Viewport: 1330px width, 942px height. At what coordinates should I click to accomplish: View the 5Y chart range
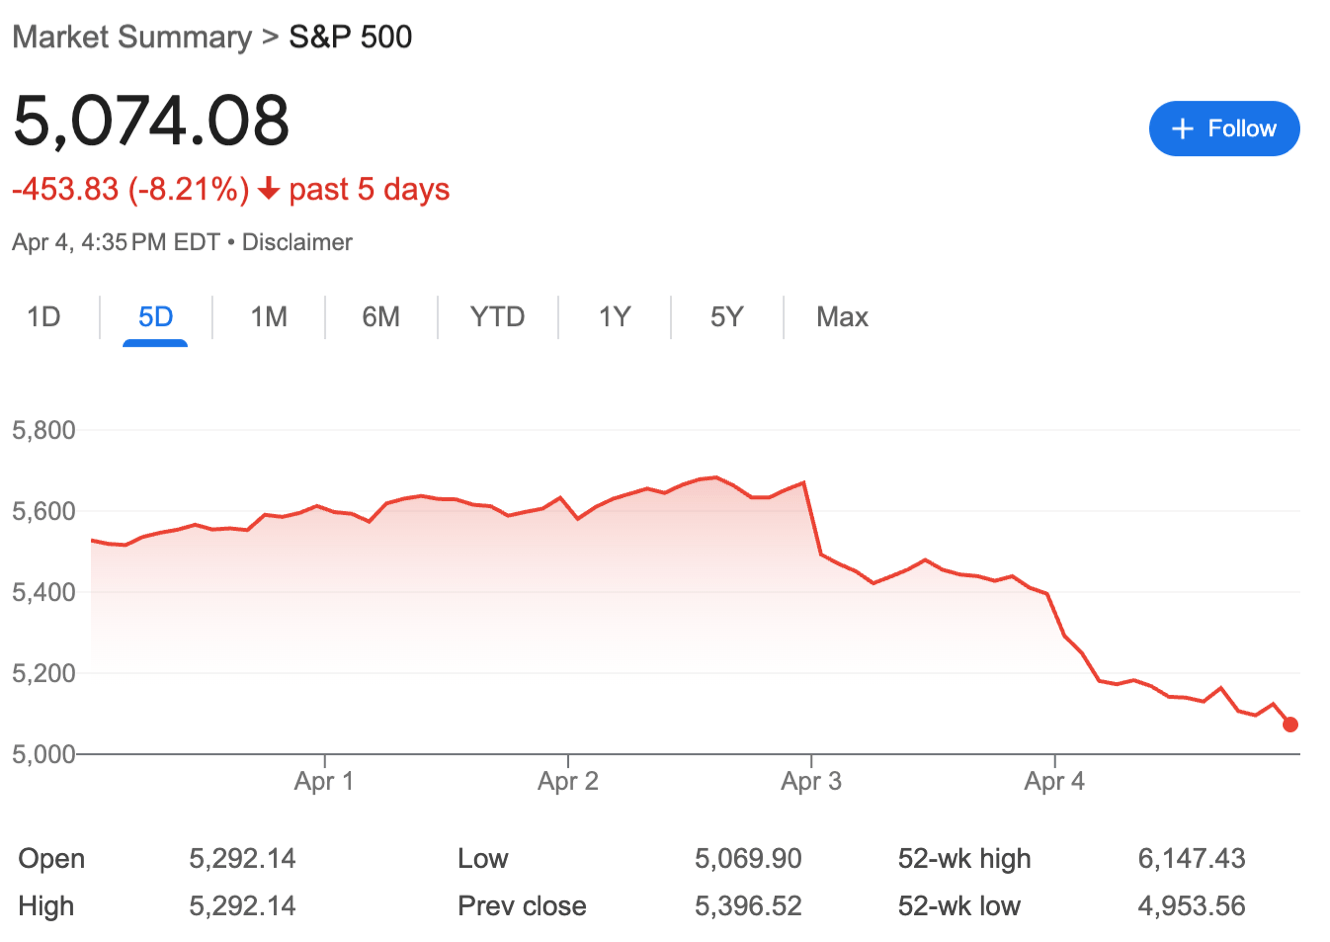pyautogui.click(x=726, y=318)
